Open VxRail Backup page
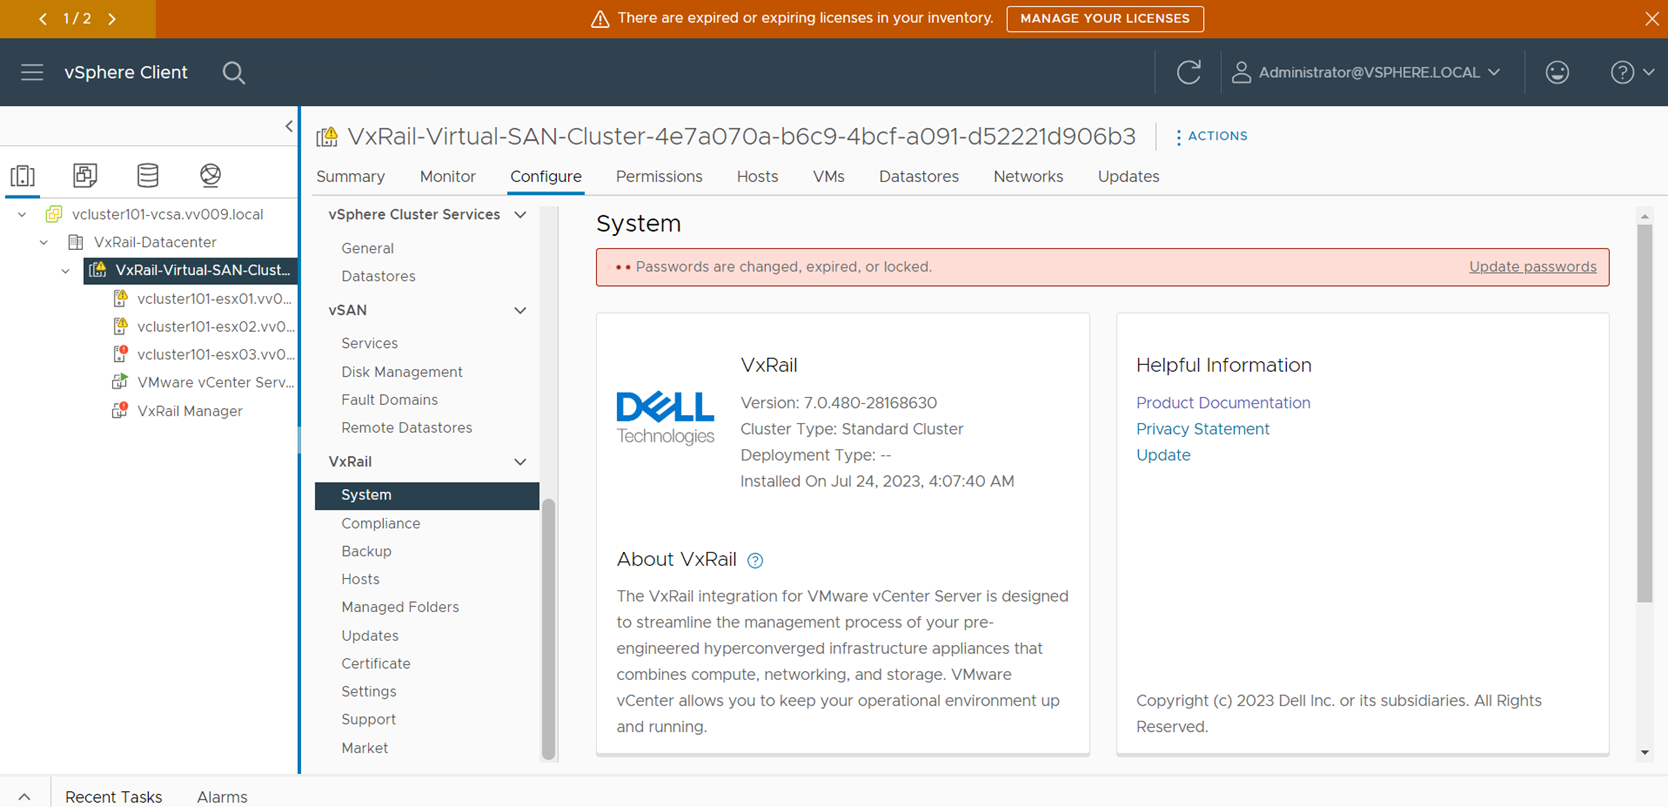 click(x=366, y=551)
